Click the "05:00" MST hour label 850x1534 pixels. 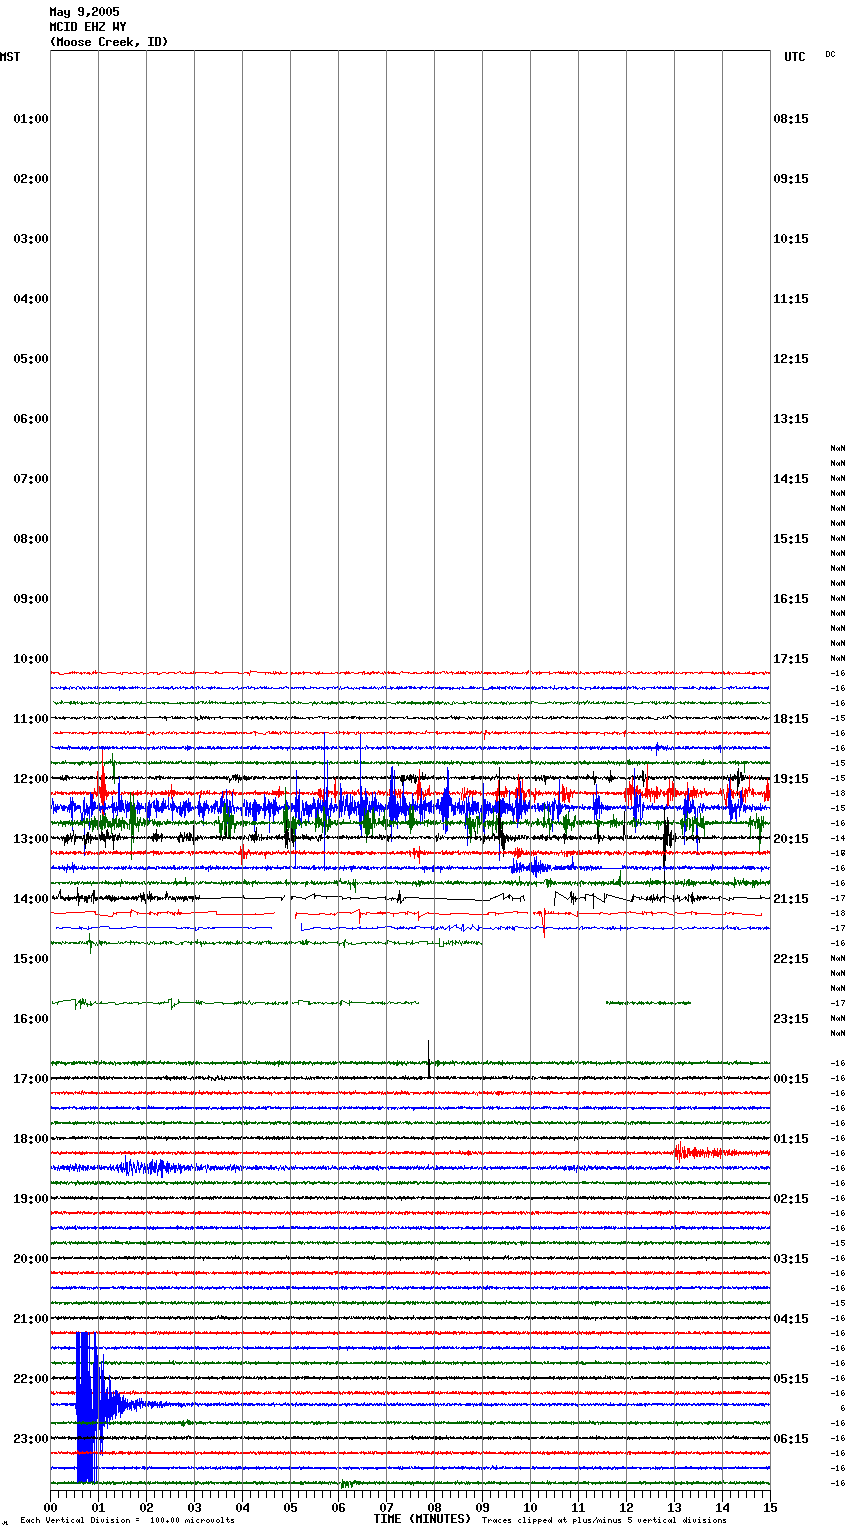click(30, 359)
